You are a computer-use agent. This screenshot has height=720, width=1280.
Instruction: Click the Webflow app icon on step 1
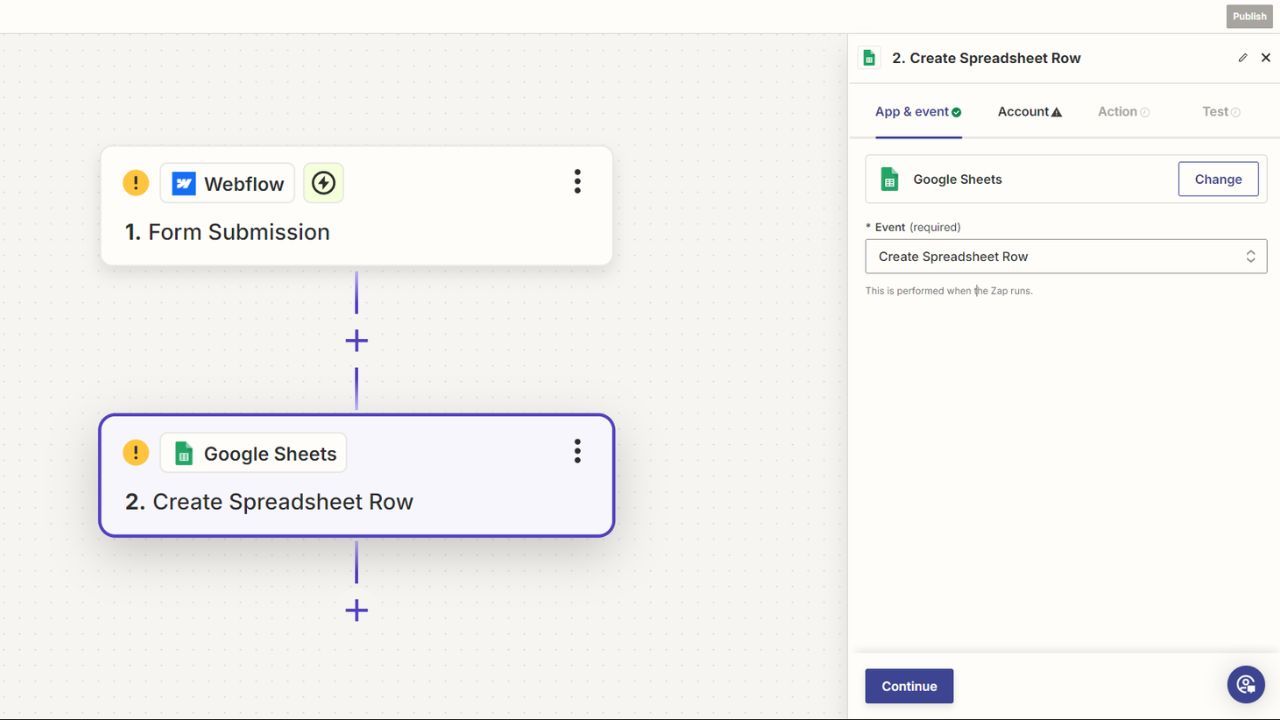[x=183, y=183]
